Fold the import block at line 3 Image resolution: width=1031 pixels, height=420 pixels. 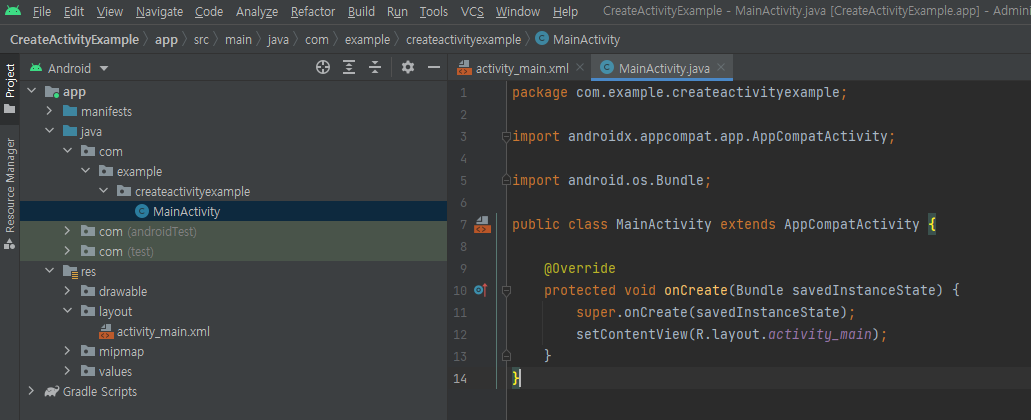(x=506, y=137)
